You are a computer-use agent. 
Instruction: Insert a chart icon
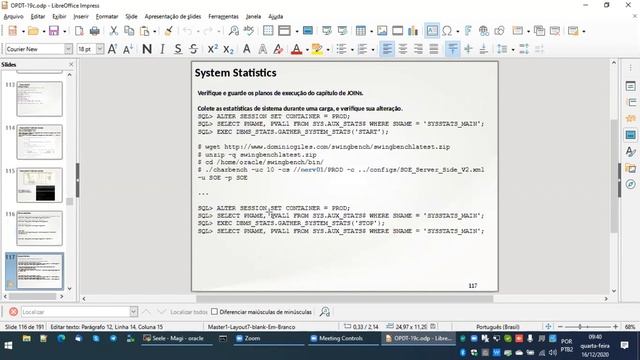point(413,31)
